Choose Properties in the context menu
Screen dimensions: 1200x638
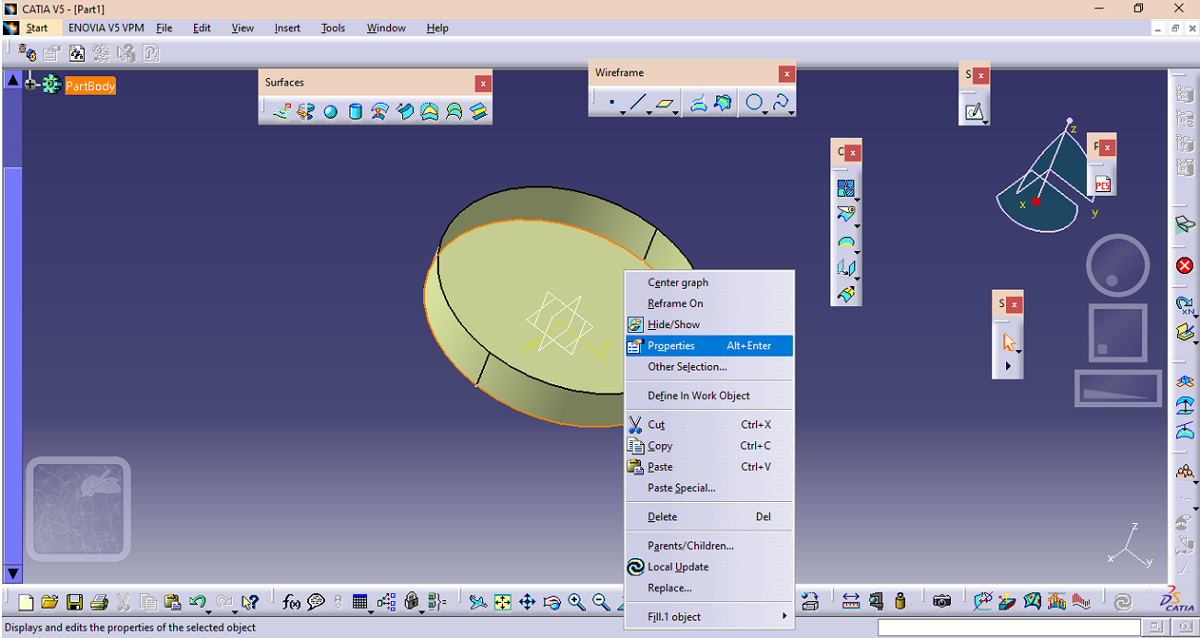point(709,346)
